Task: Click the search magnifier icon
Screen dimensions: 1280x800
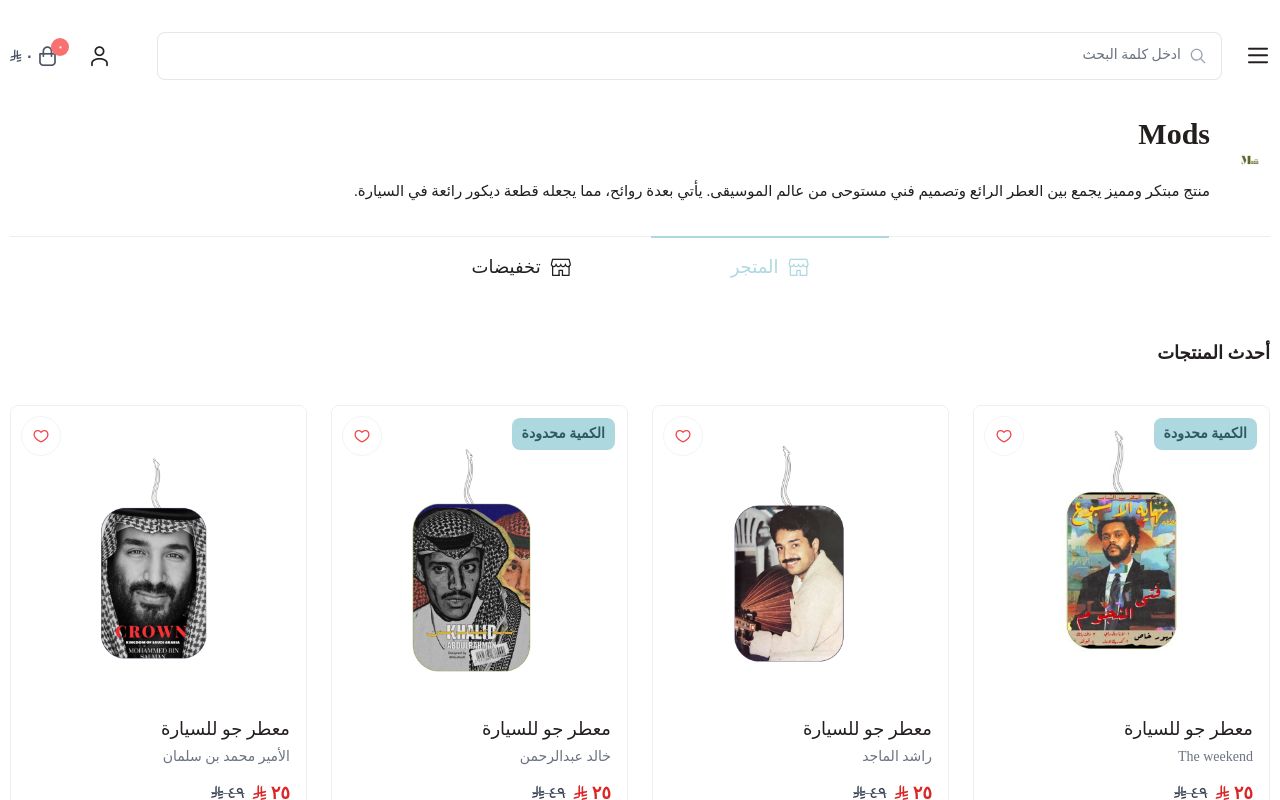Action: 1197,56
